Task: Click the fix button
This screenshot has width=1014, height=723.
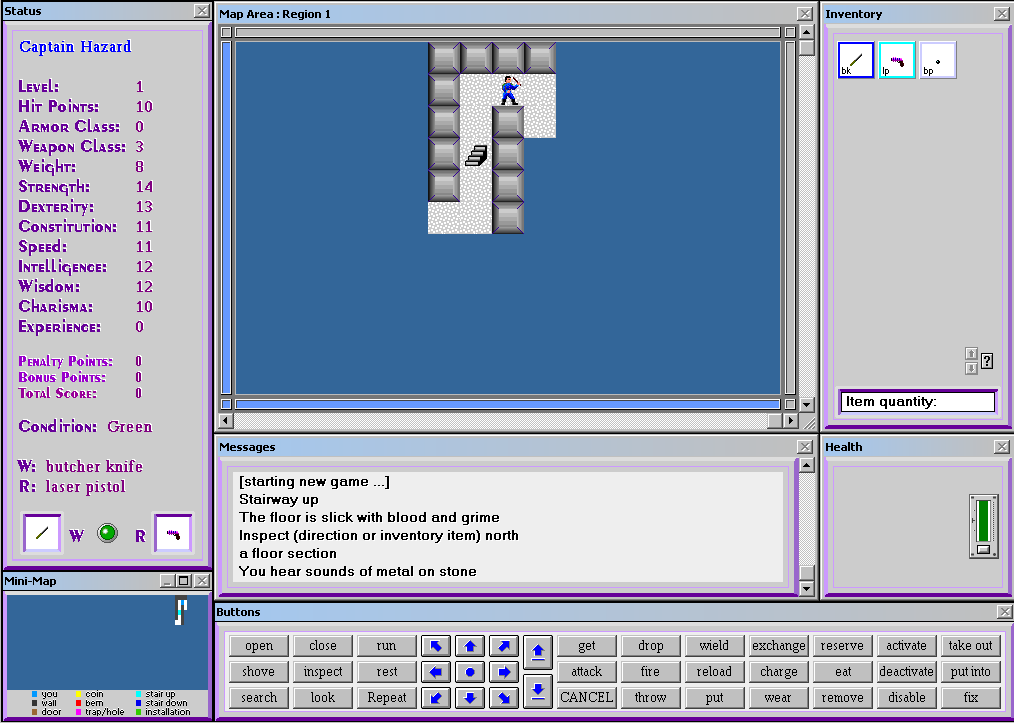Action: (x=971, y=698)
